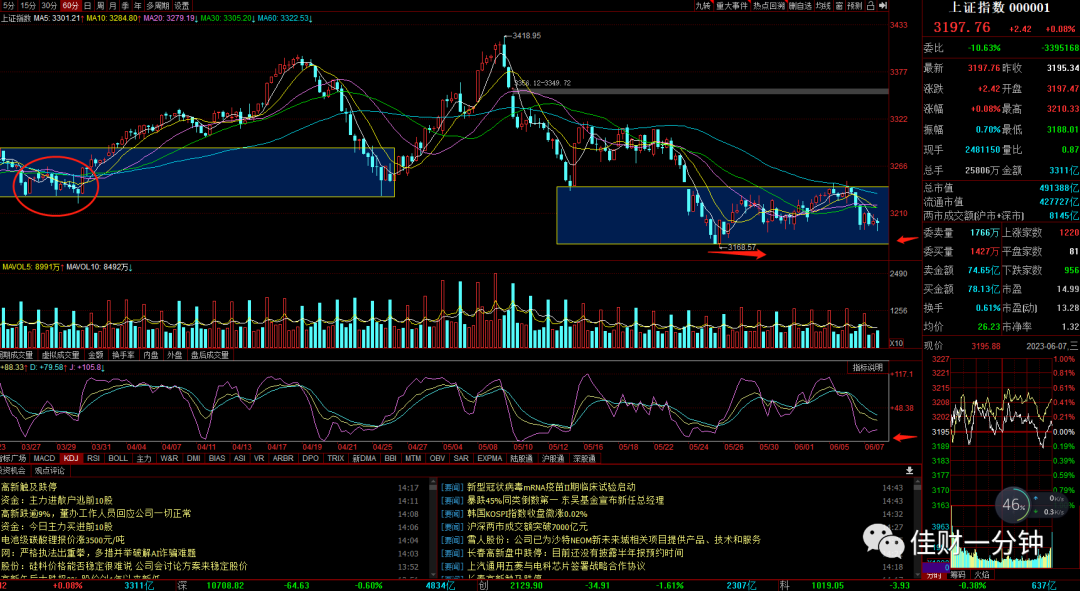Open news 沪深两市成交额突破7000亿元
Screen dimensions: 1080x591
tap(527, 527)
